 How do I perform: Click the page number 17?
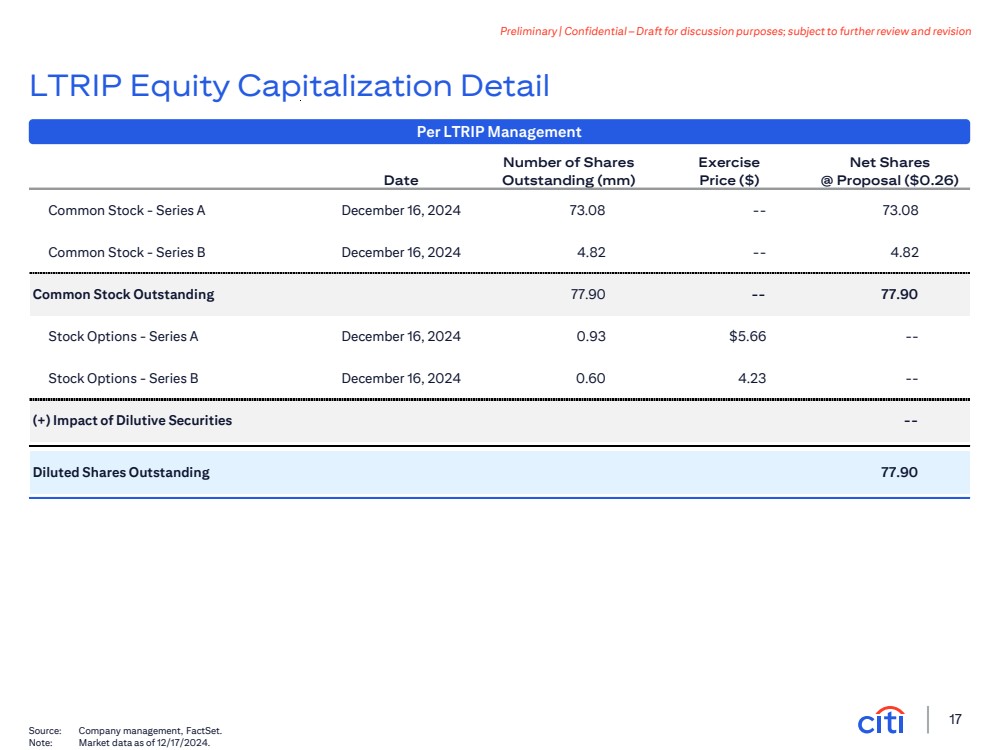click(955, 719)
